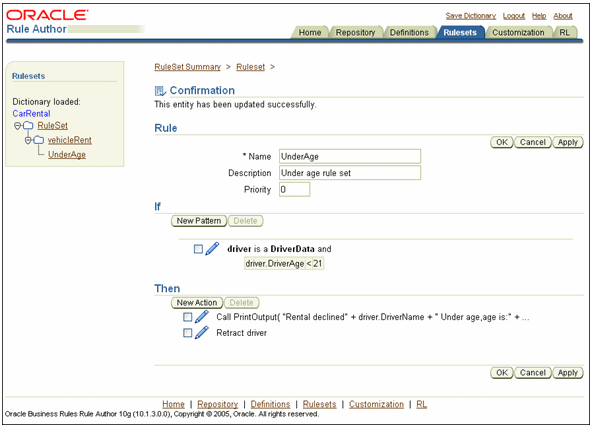This screenshot has width=594, height=427.
Task: Check the Retract driver action checkbox
Action: click(x=188, y=333)
